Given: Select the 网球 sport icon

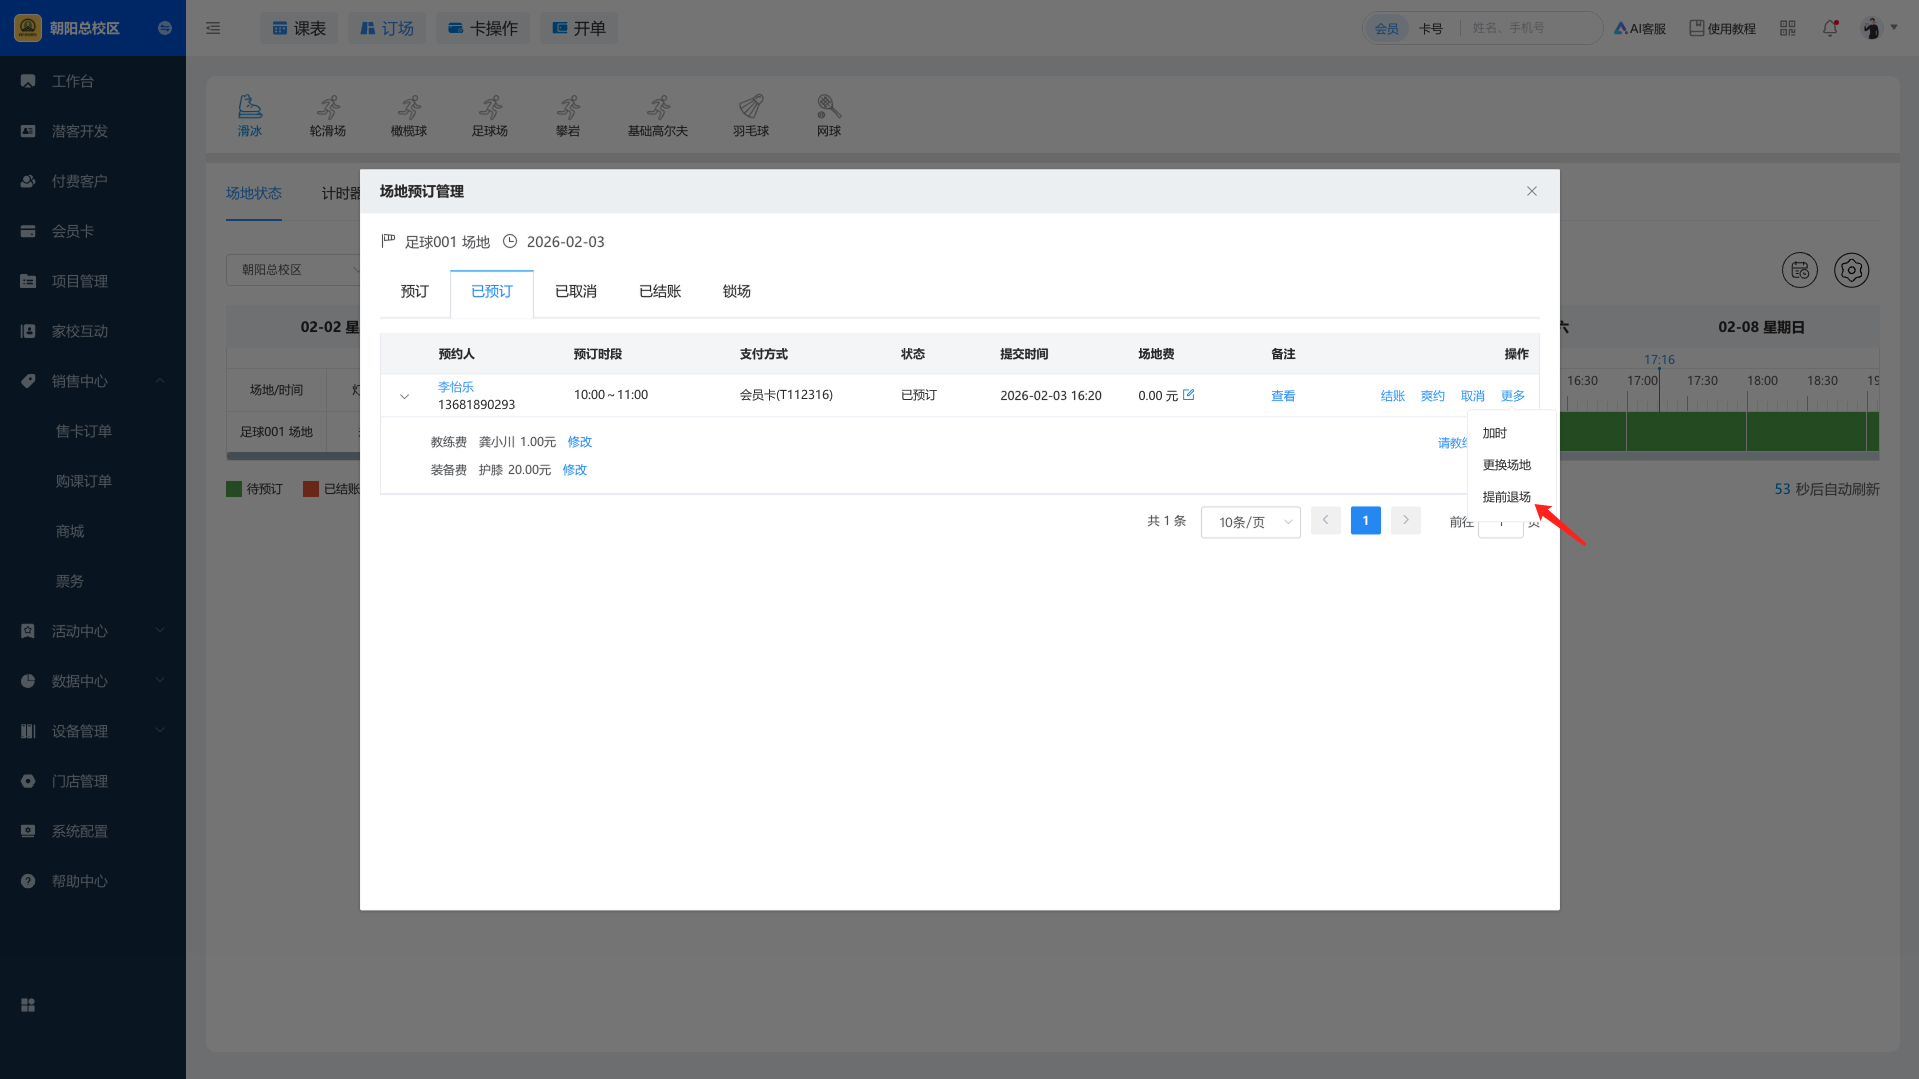Looking at the screenshot, I should [x=829, y=116].
